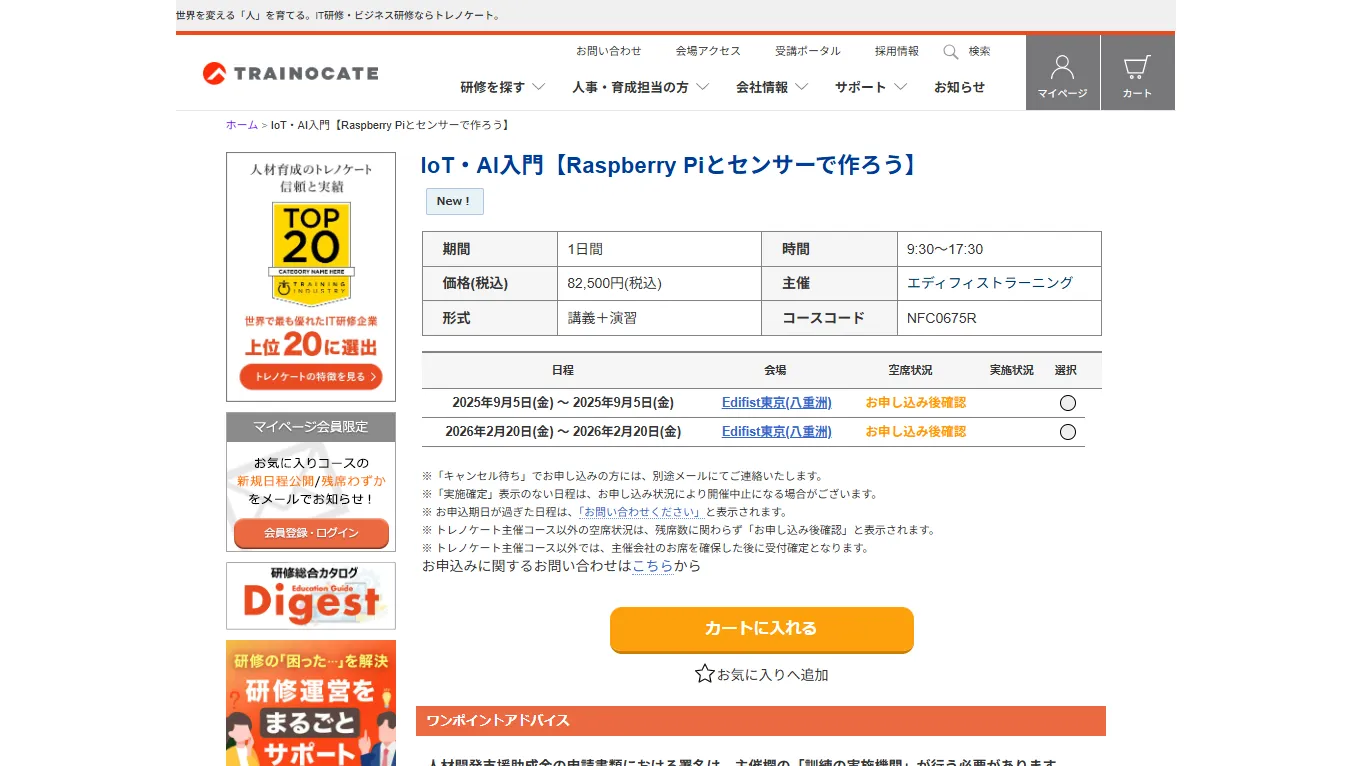Select the September 5, 2025 schedule radio button

coord(1067,403)
